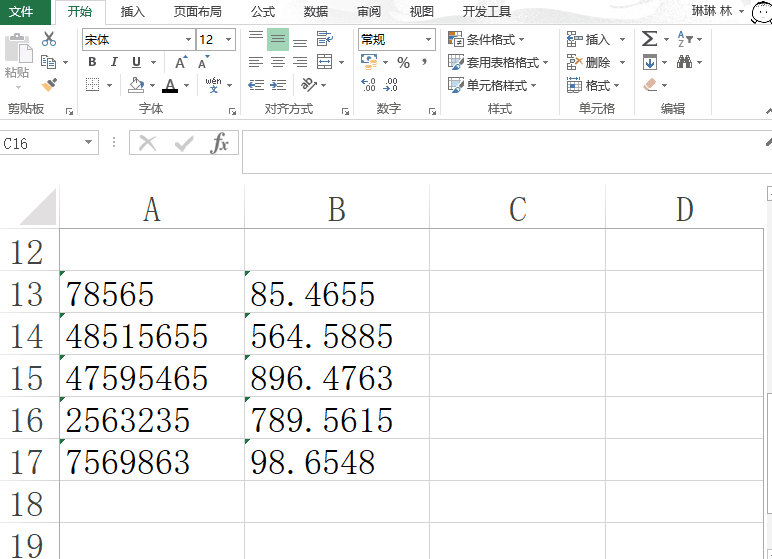Align text left

[256, 62]
